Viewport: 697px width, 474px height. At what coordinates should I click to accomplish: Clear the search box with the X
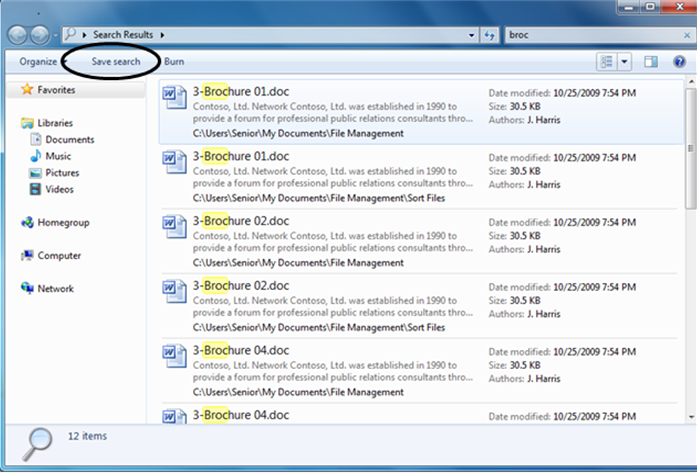[687, 35]
